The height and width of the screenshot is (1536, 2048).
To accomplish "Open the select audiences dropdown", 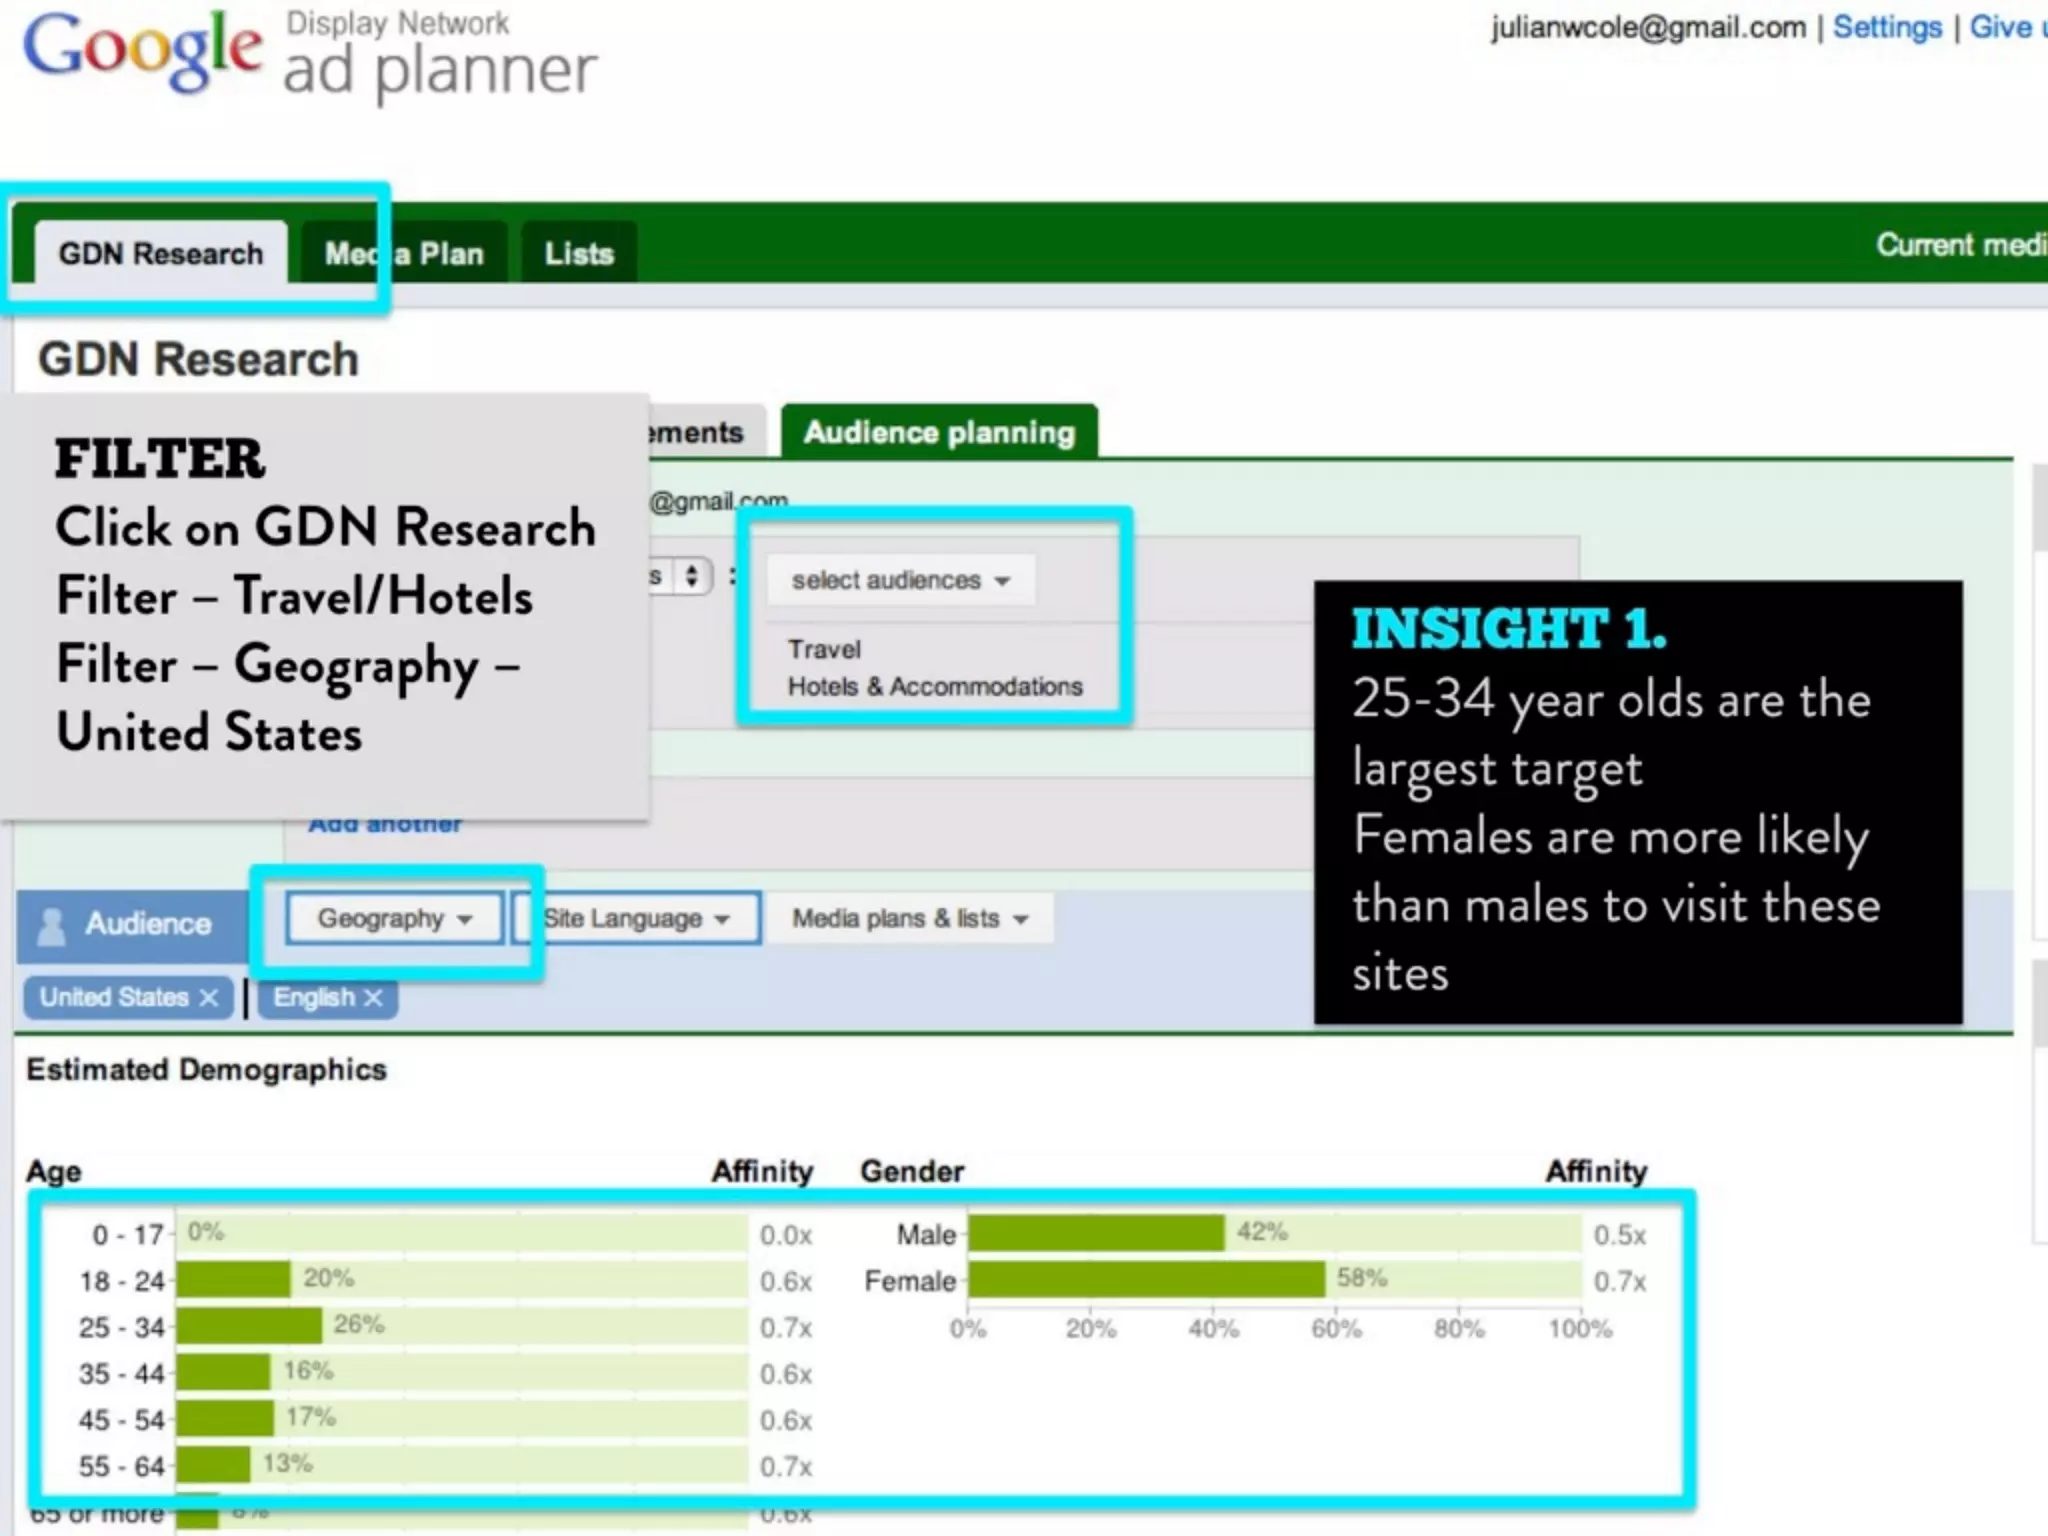I will coord(900,581).
